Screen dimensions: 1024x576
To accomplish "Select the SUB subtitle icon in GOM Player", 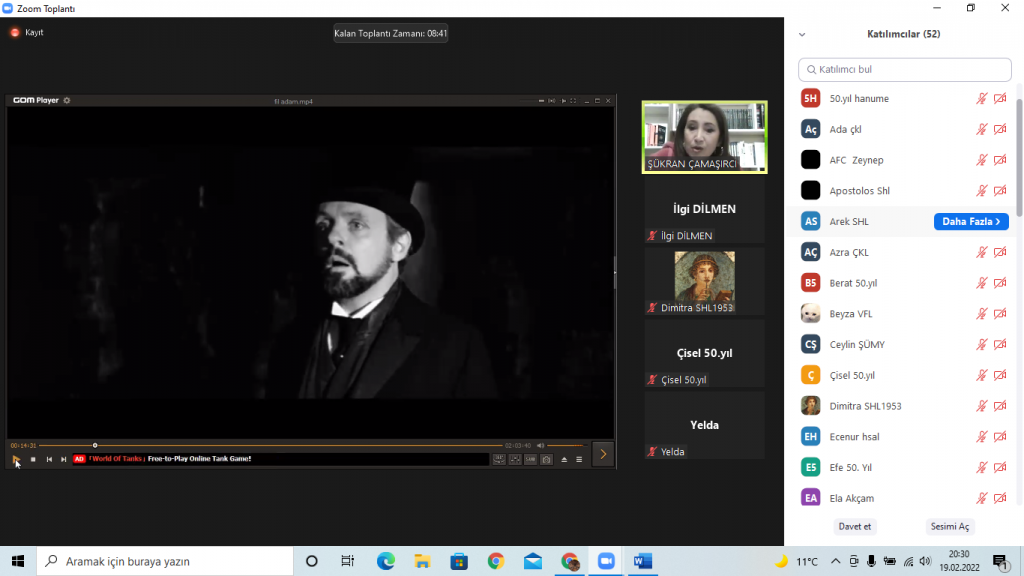I will click(530, 460).
